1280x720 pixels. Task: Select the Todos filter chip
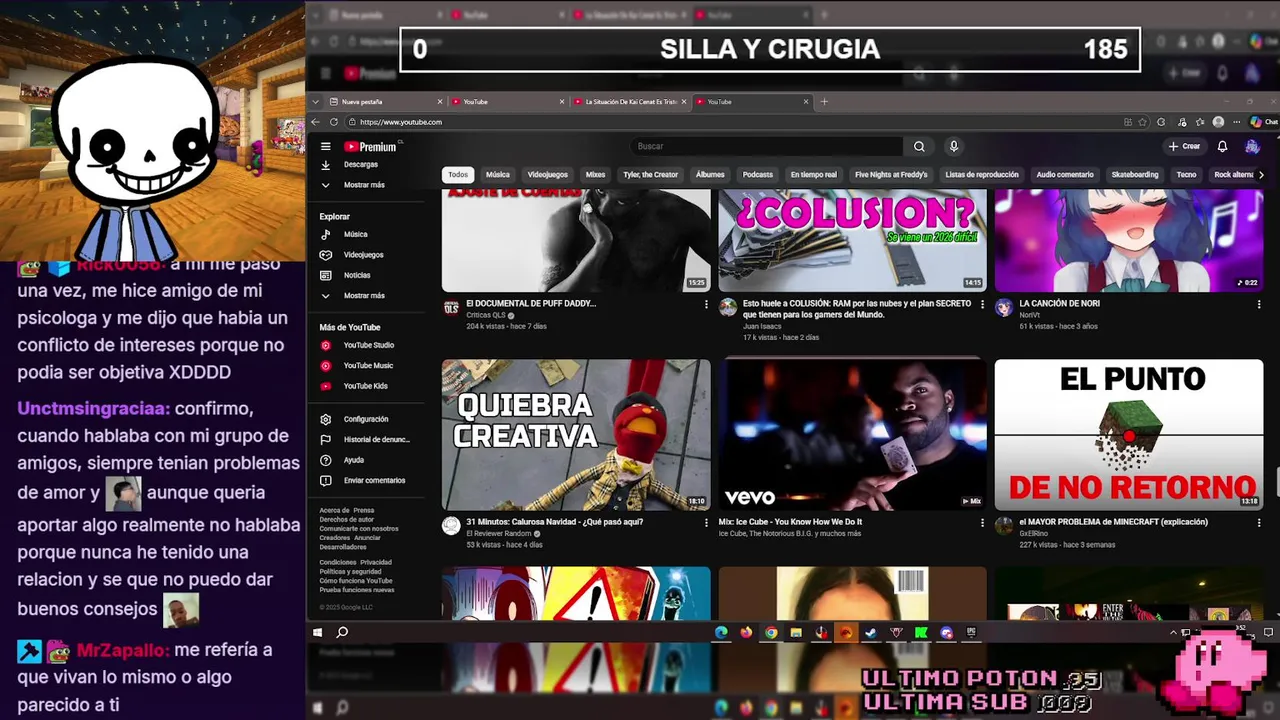point(458,175)
